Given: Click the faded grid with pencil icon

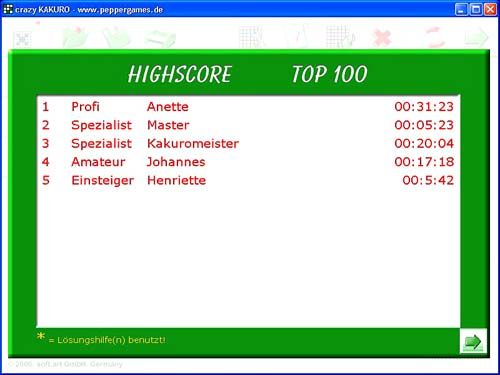Looking at the screenshot, I should 341,37.
